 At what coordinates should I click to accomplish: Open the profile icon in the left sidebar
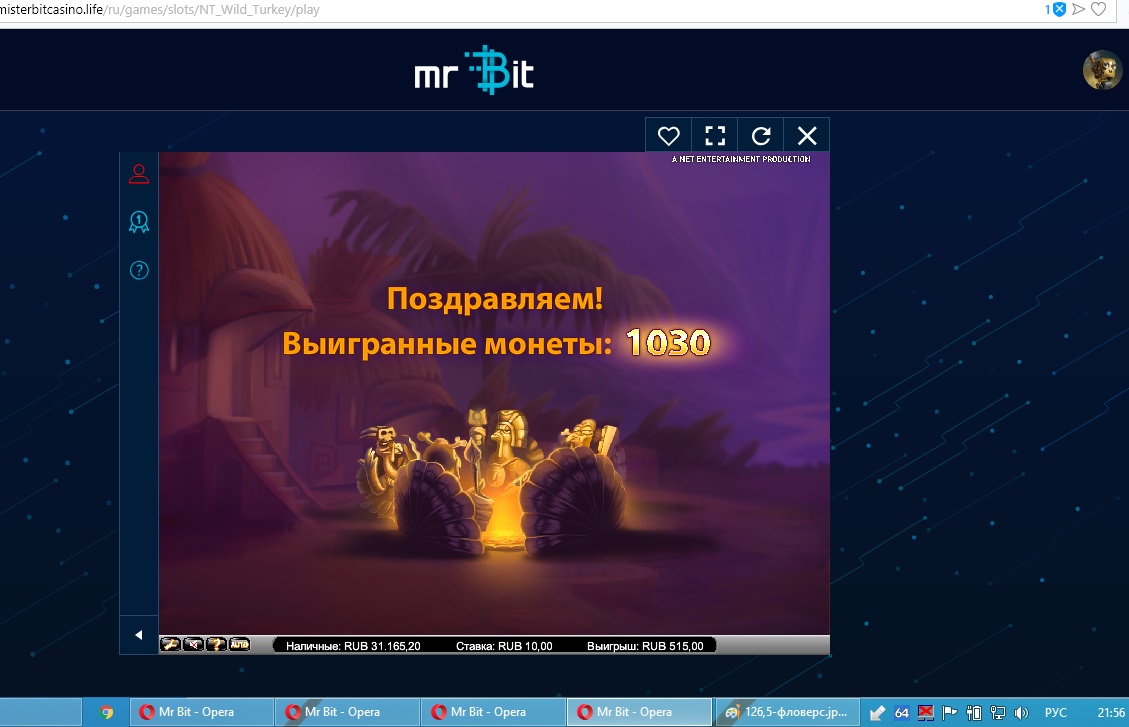tap(139, 173)
